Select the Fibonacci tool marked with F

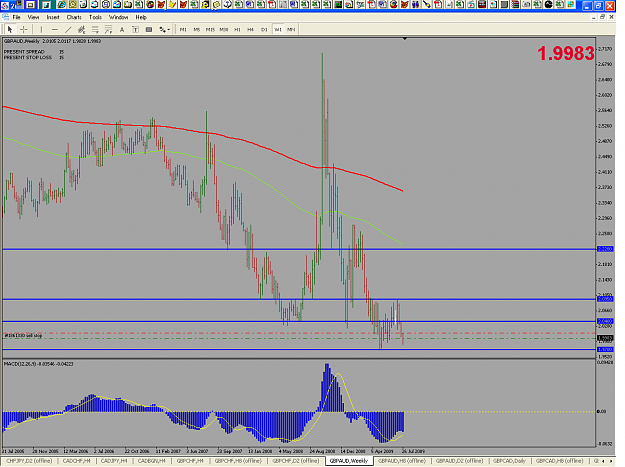(x=108, y=29)
